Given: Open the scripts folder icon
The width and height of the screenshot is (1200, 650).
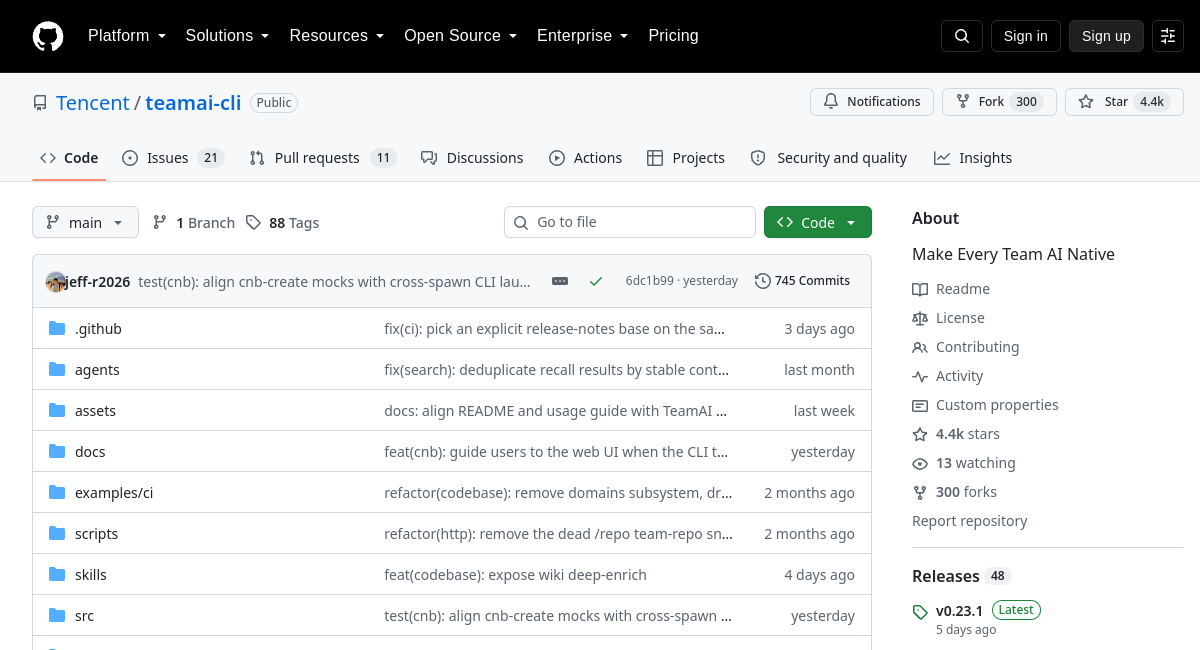Looking at the screenshot, I should [x=57, y=534].
